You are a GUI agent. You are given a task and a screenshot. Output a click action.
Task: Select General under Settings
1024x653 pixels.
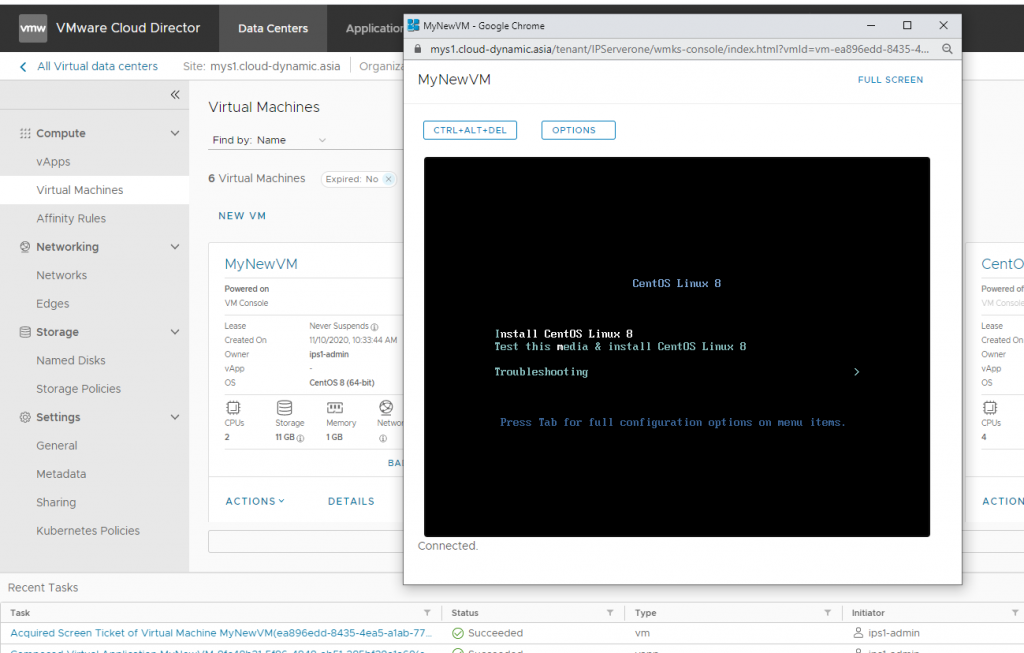tap(57, 446)
